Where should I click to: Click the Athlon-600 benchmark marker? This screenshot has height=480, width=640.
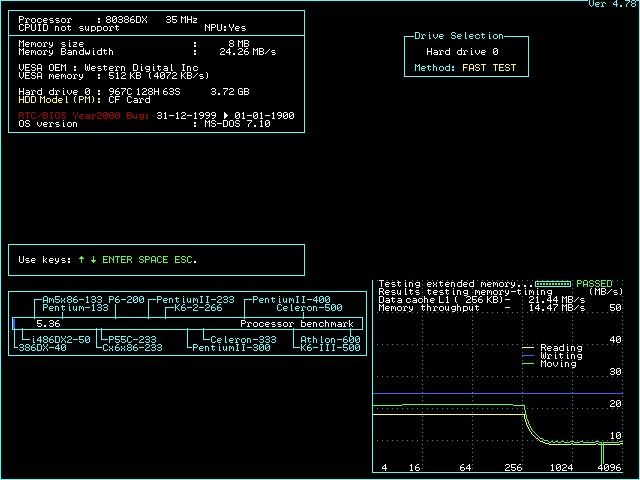click(331, 340)
